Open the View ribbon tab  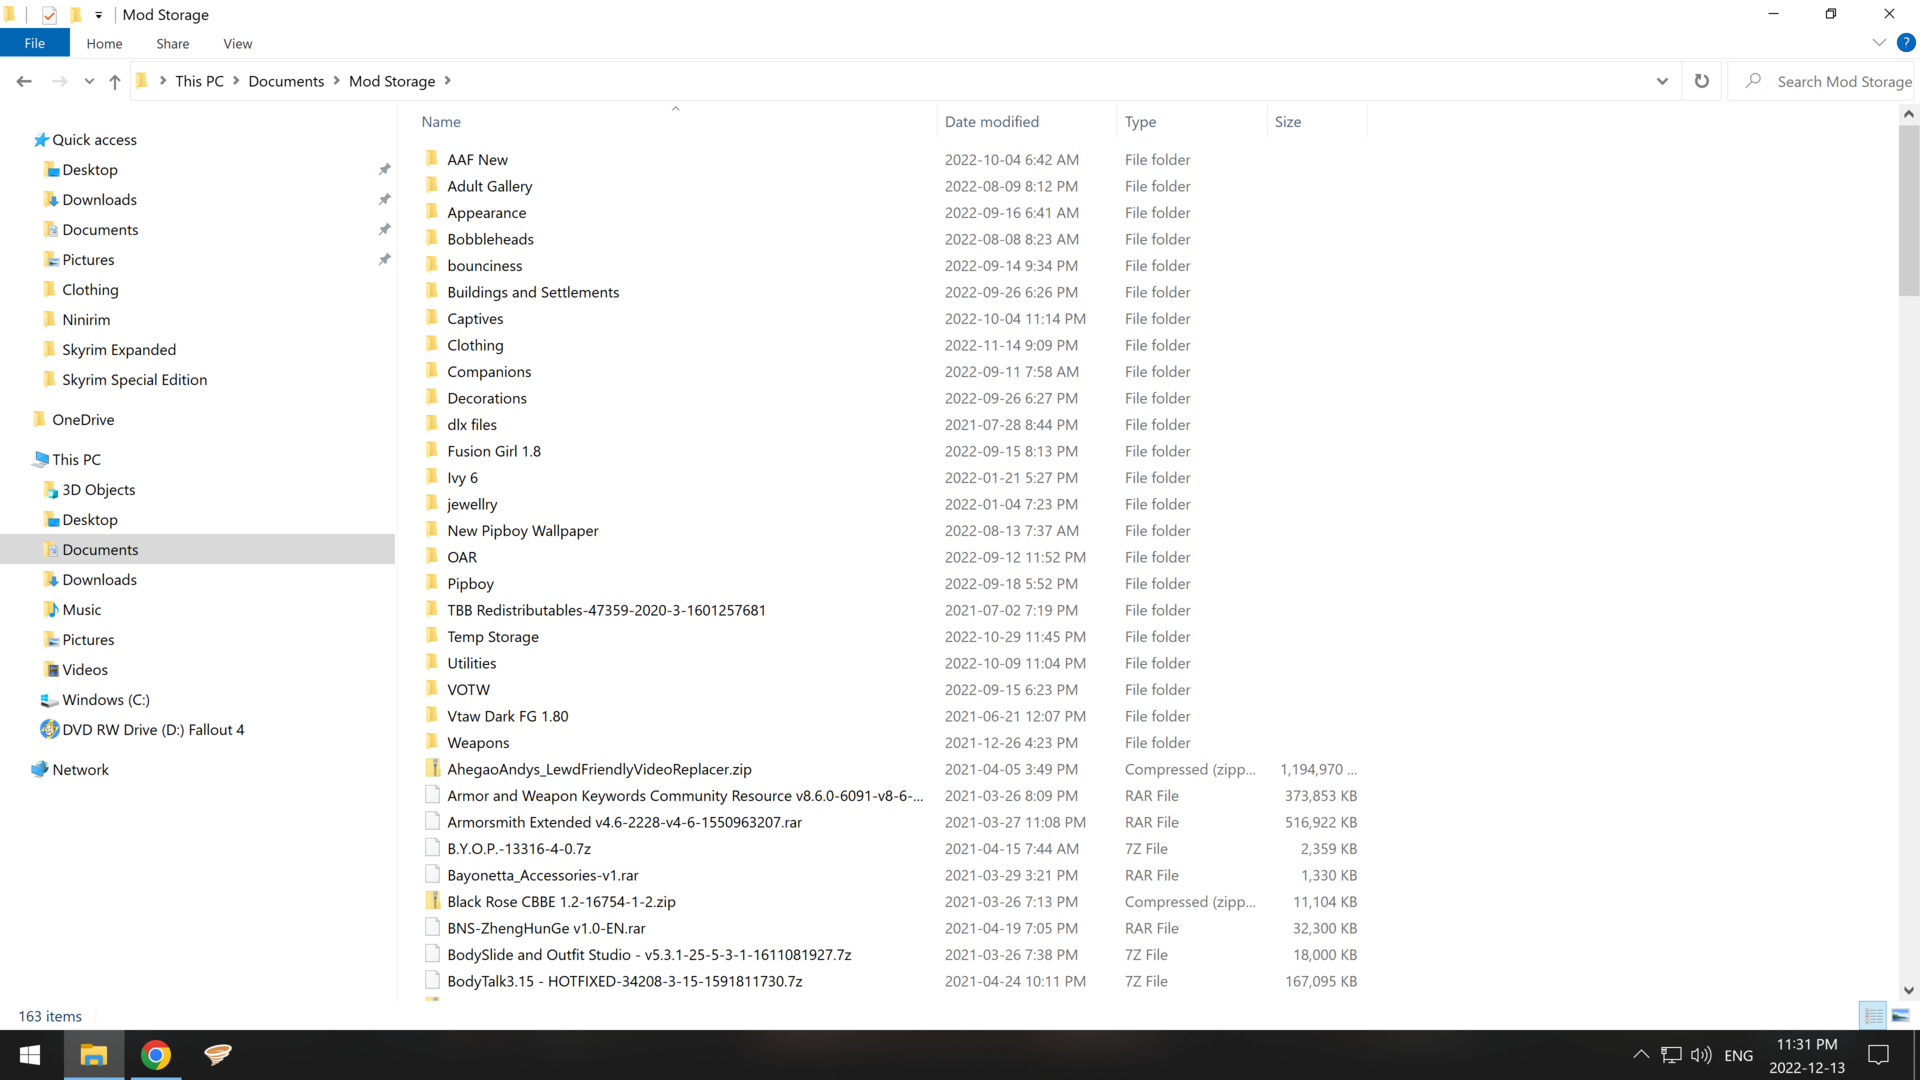coord(238,43)
